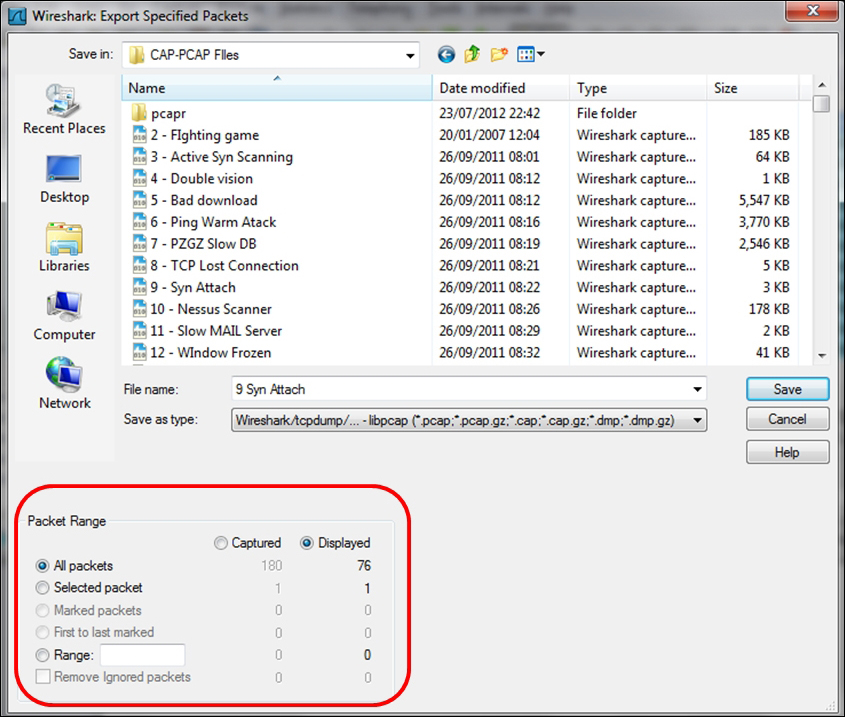845x717 pixels.
Task: Click the file list vertical scrollbar thumb
Action: tap(821, 104)
